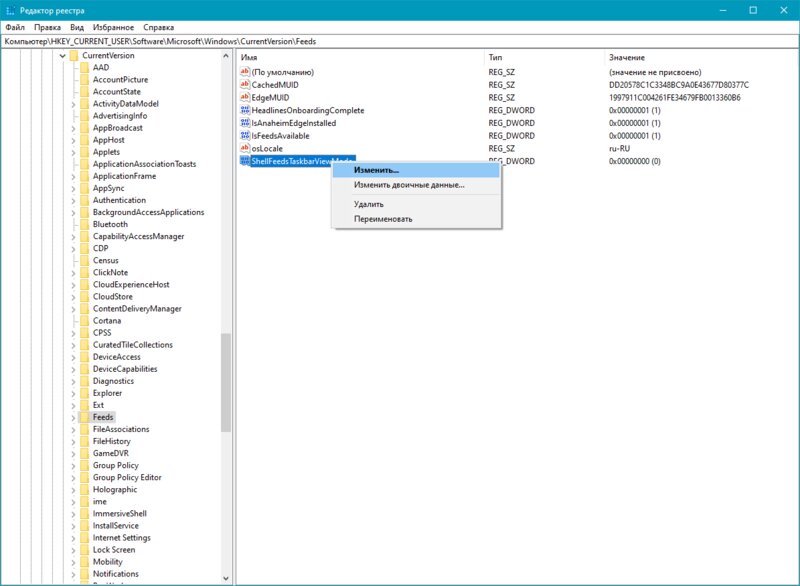
Task: Click the Registry Editor app icon in title bar
Action: tap(10, 10)
